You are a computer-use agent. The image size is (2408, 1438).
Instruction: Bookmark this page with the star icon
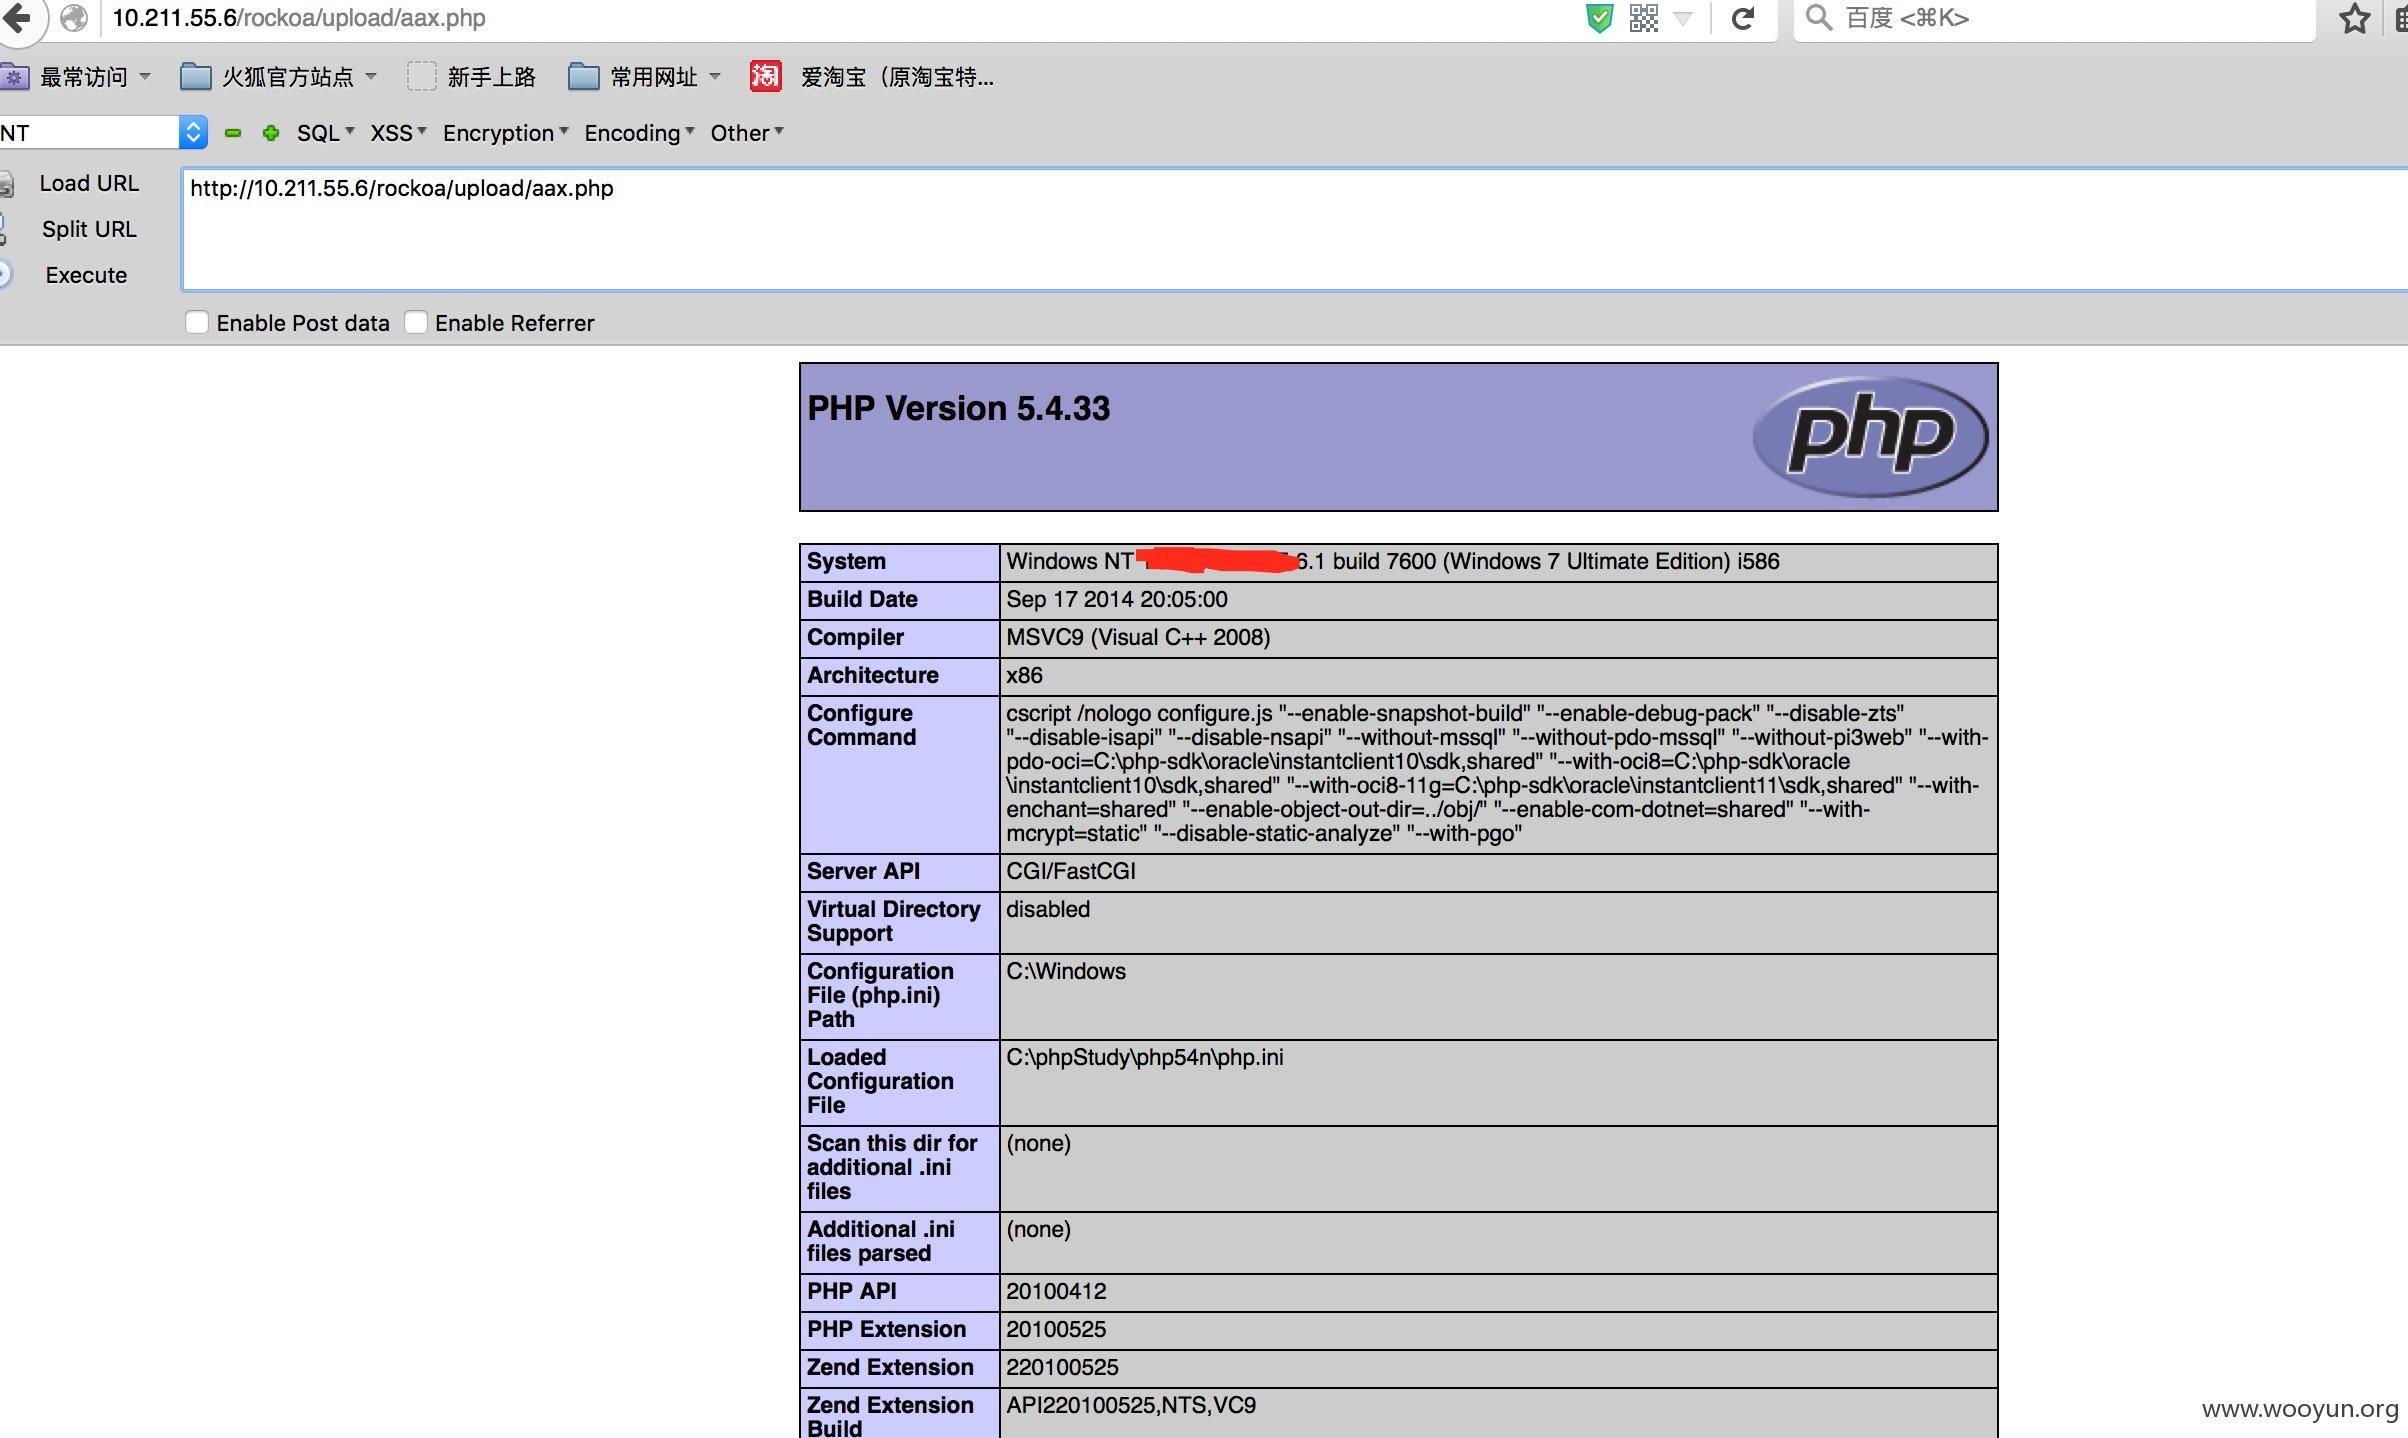coord(2355,18)
